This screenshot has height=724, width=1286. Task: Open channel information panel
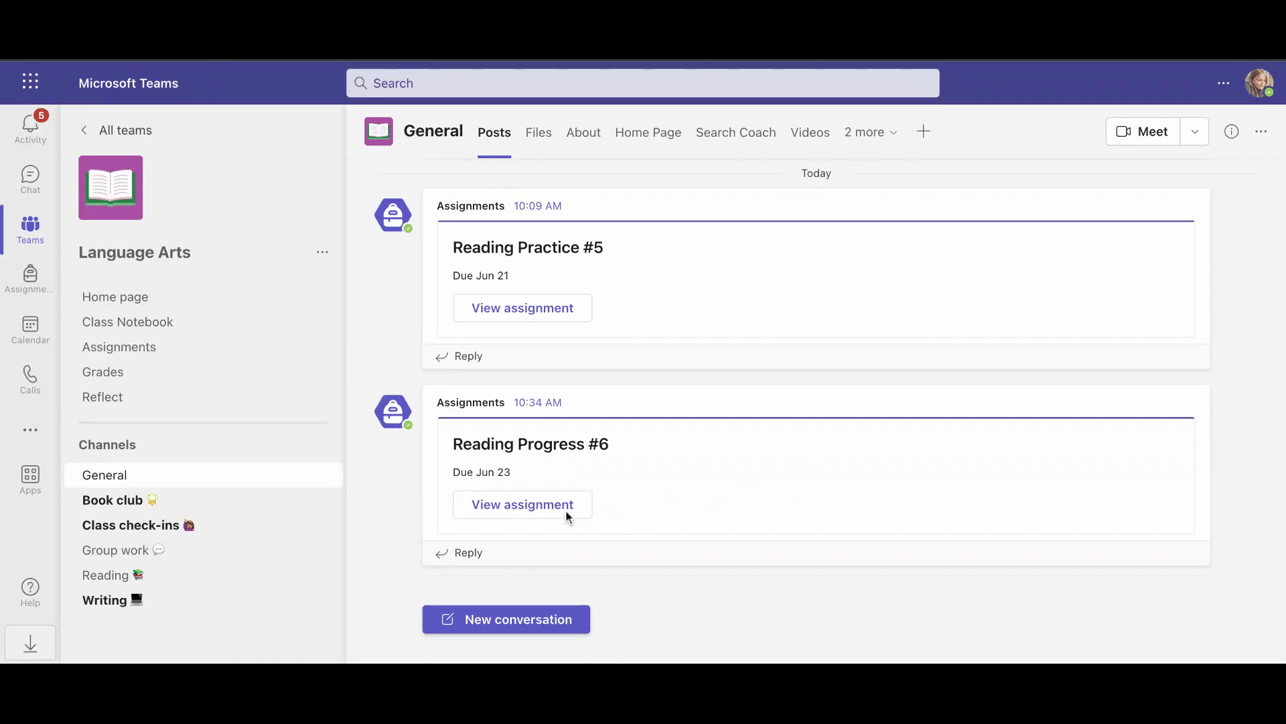point(1231,131)
